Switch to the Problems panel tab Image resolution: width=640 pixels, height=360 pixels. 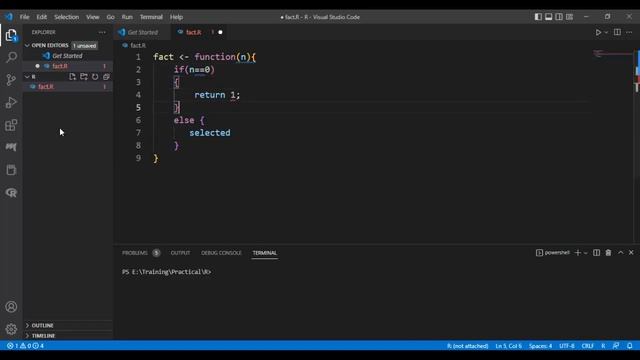(x=141, y=253)
